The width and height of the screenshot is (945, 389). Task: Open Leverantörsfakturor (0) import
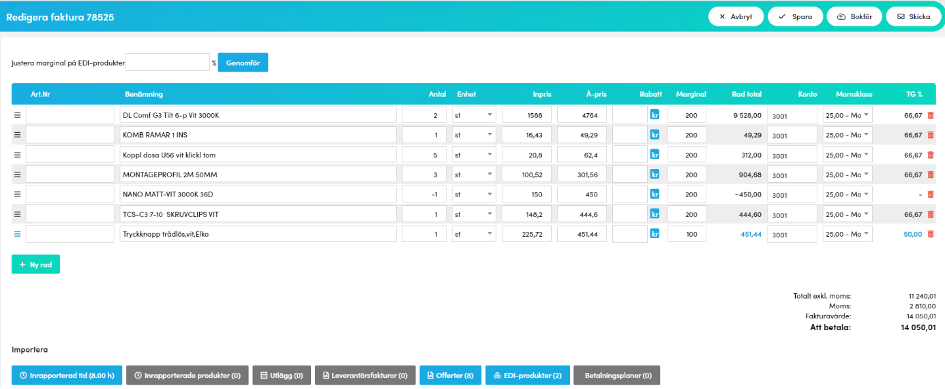(365, 375)
